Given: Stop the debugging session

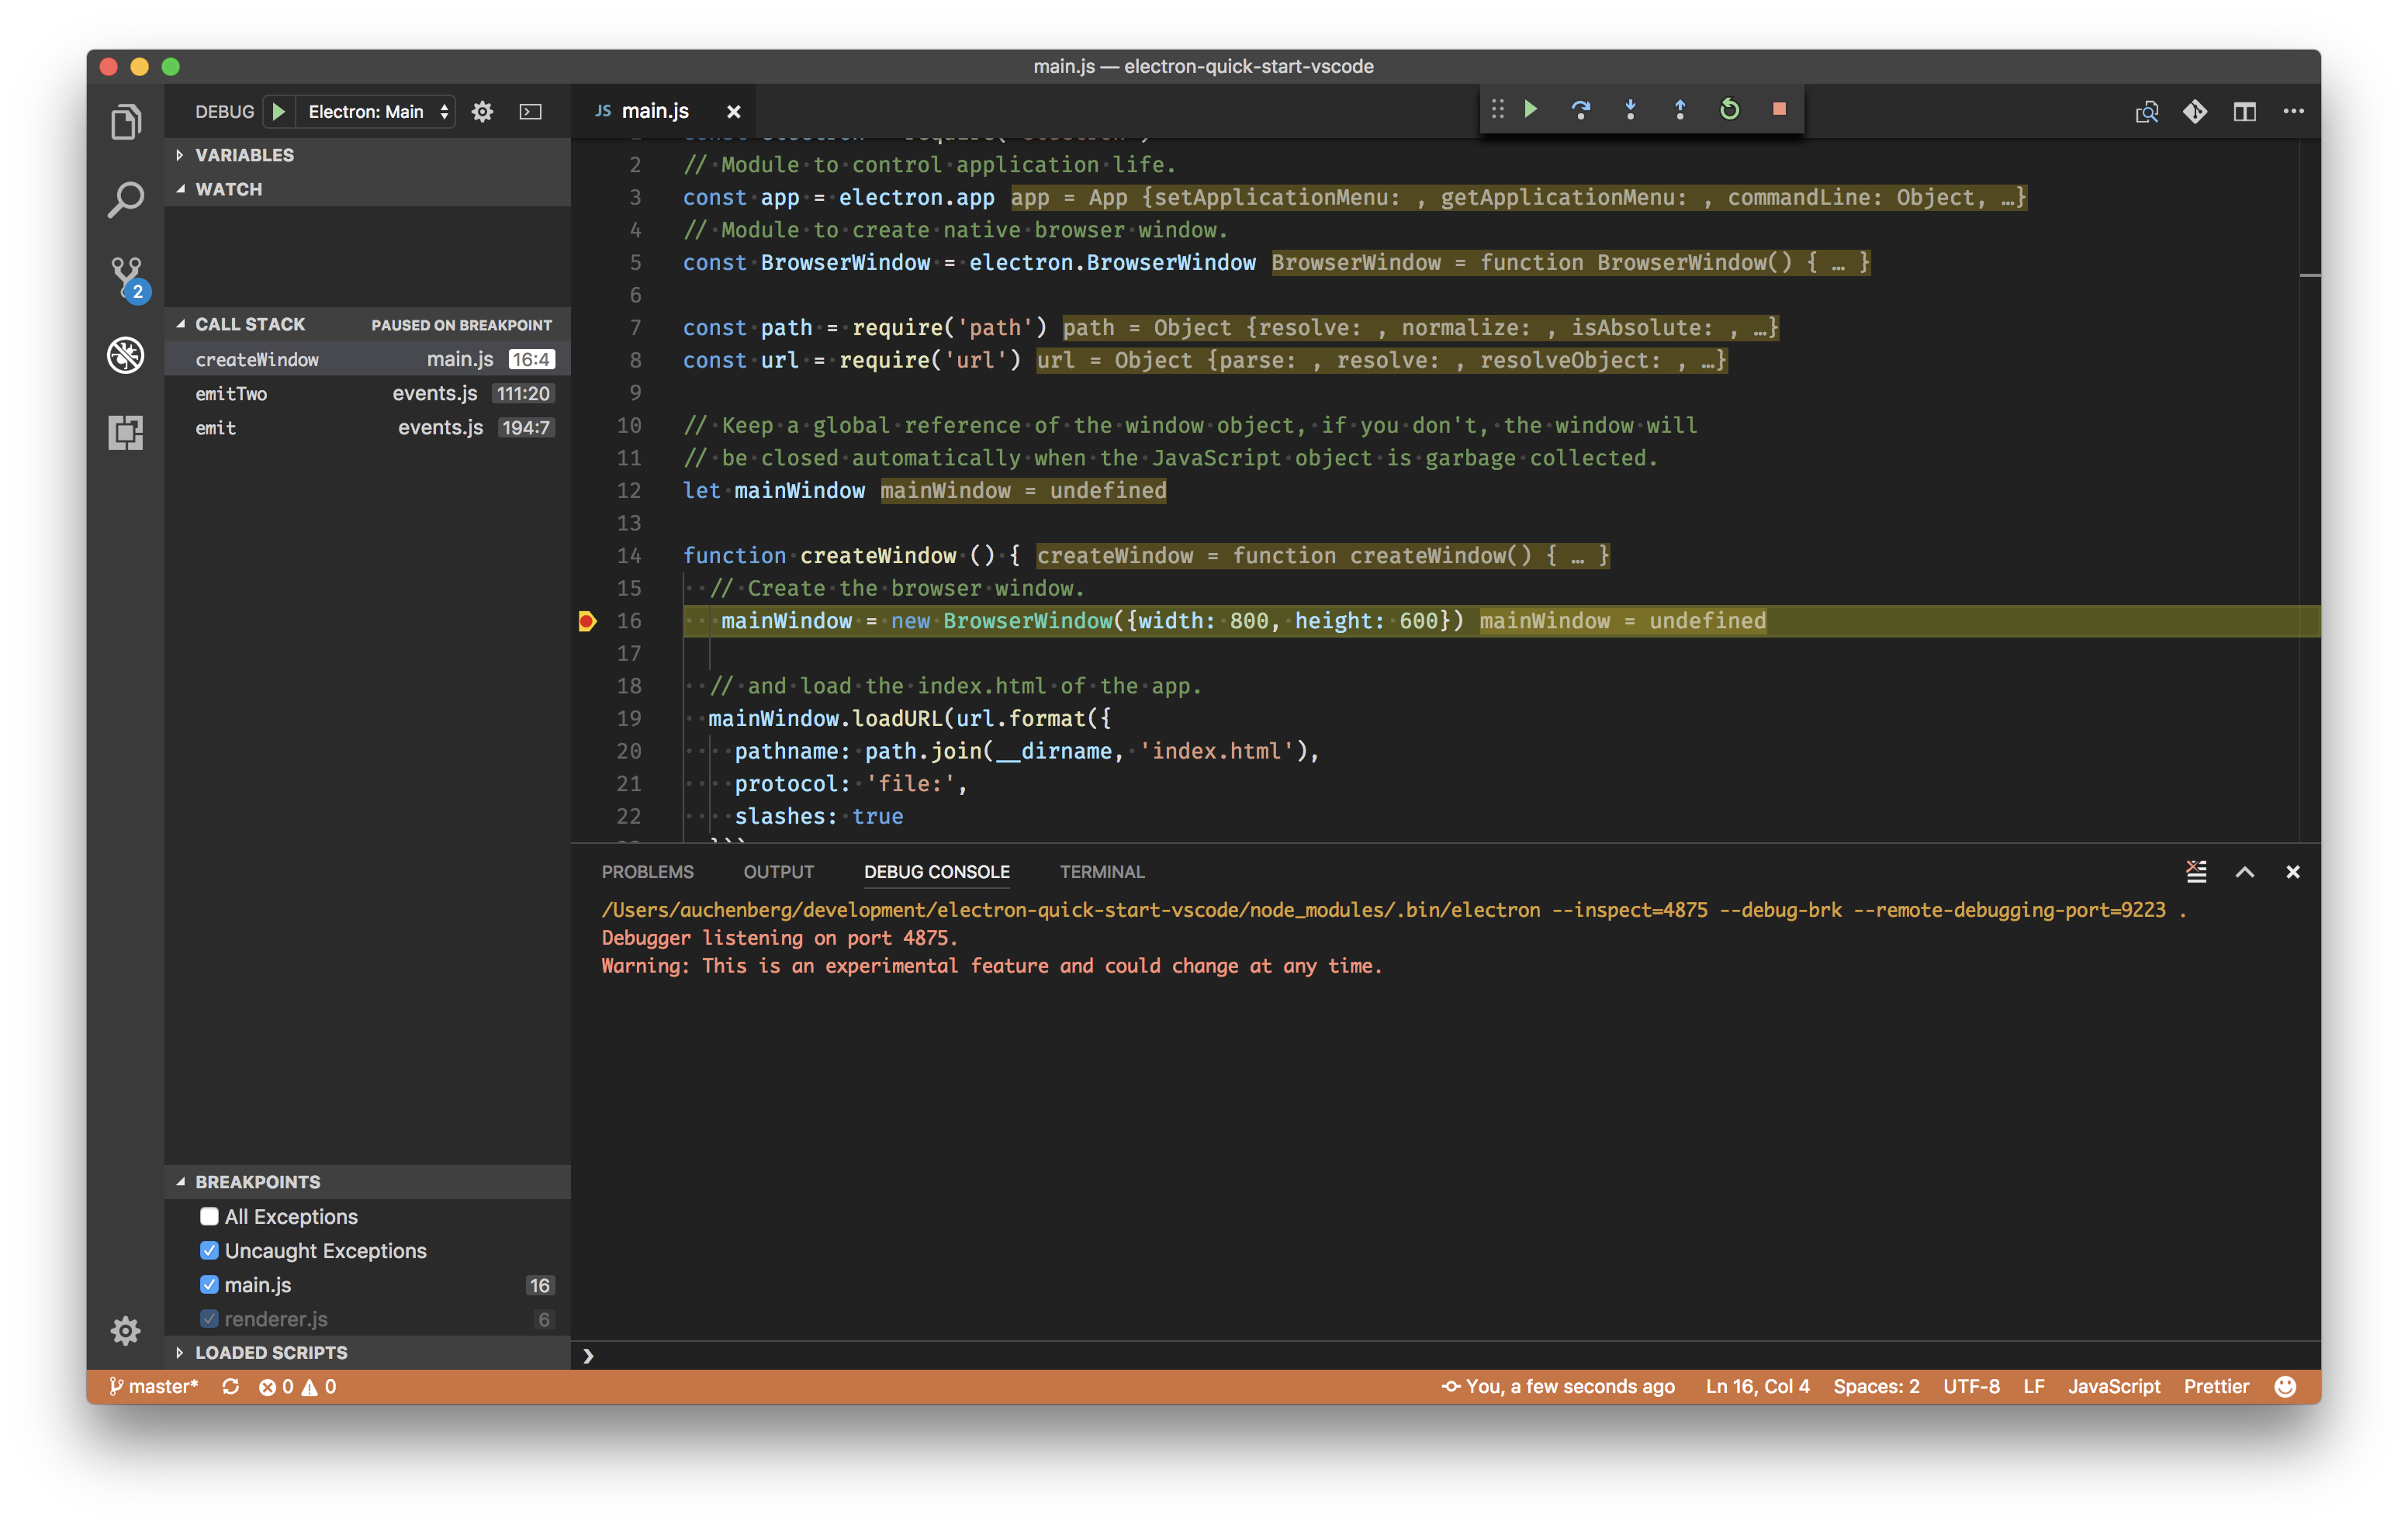Looking at the screenshot, I should click(1779, 109).
